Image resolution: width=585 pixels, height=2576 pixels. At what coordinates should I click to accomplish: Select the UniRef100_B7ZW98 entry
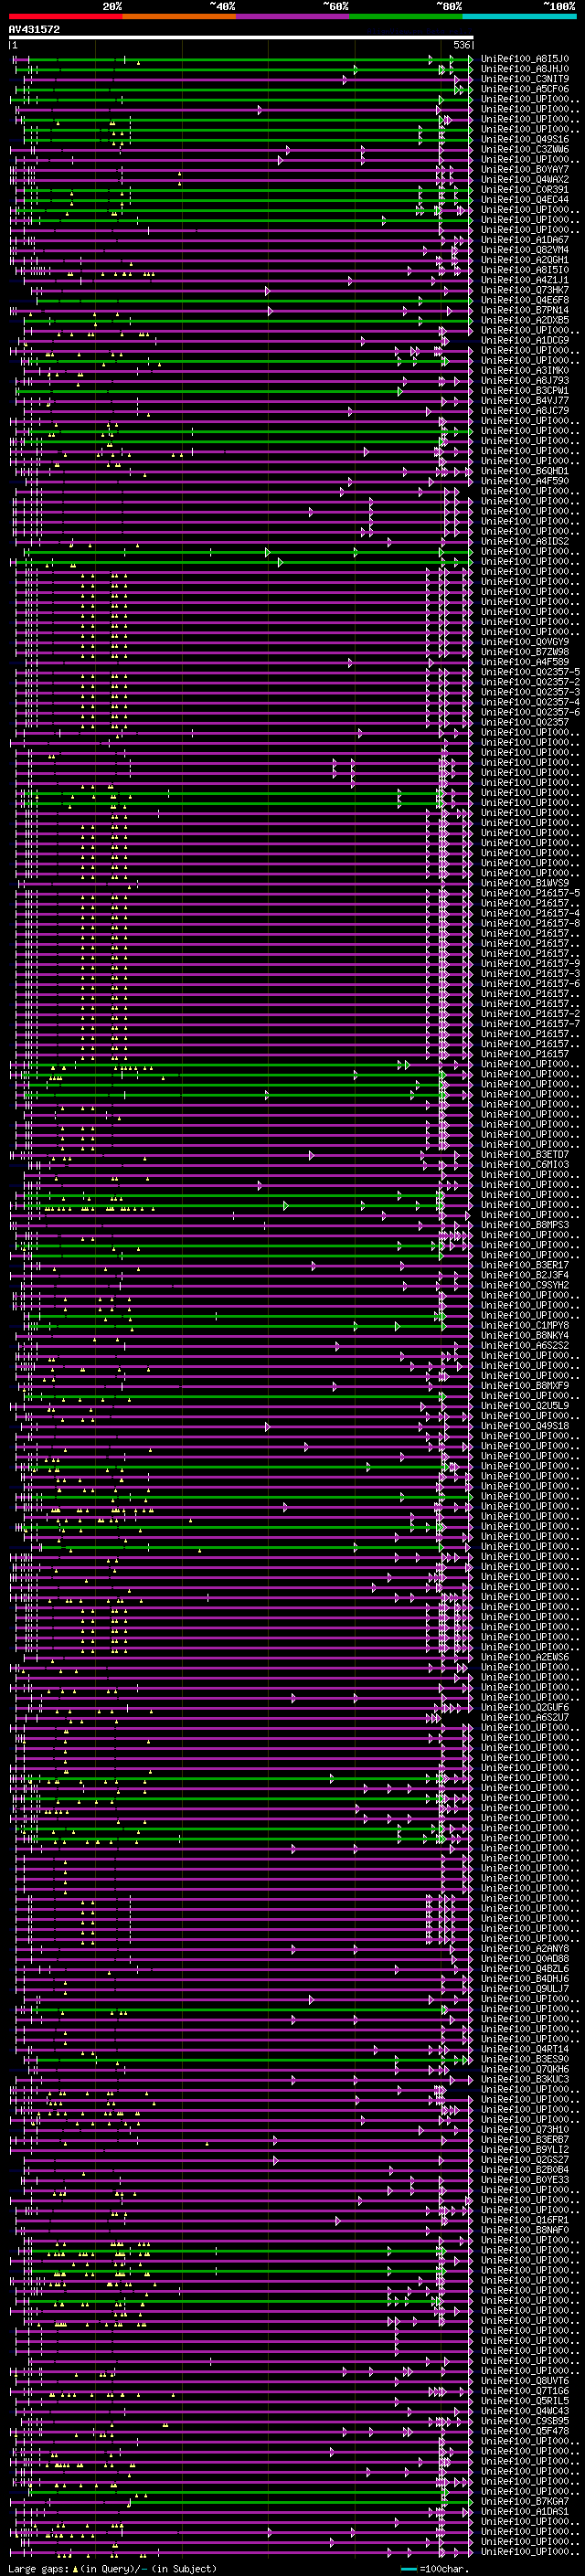click(x=524, y=652)
